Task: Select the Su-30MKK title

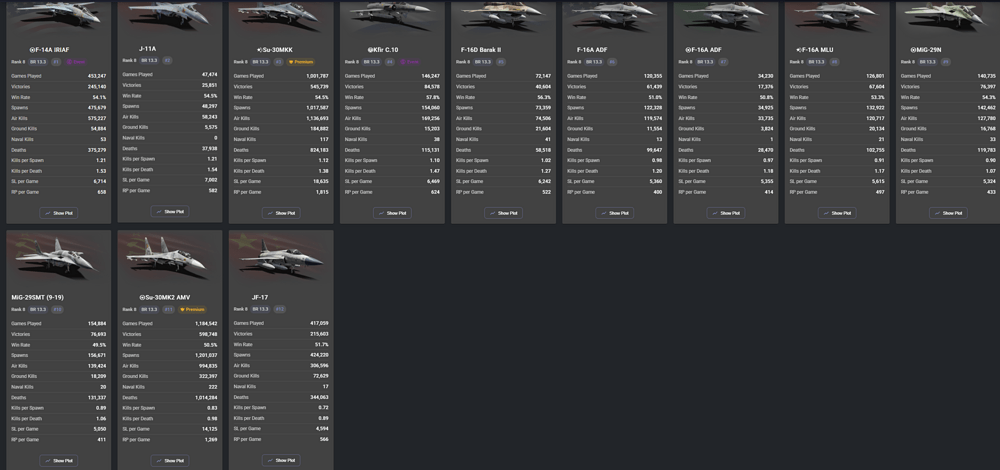Action: click(x=275, y=50)
